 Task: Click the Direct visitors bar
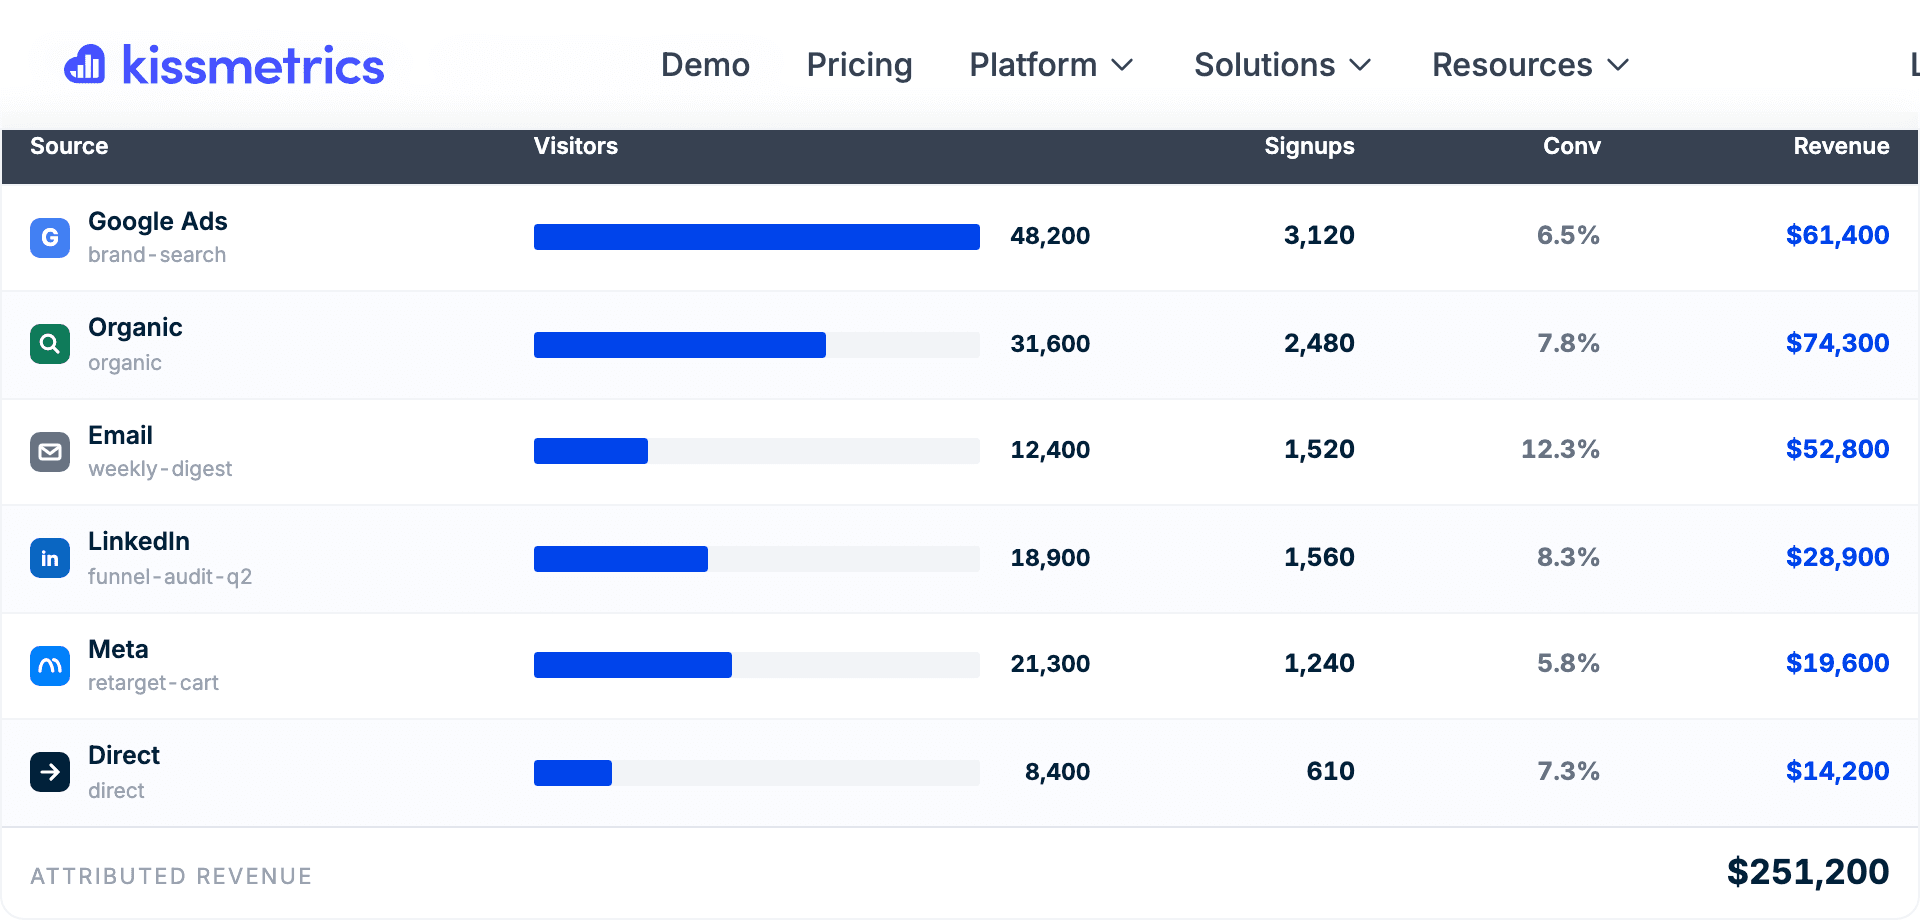pos(757,773)
